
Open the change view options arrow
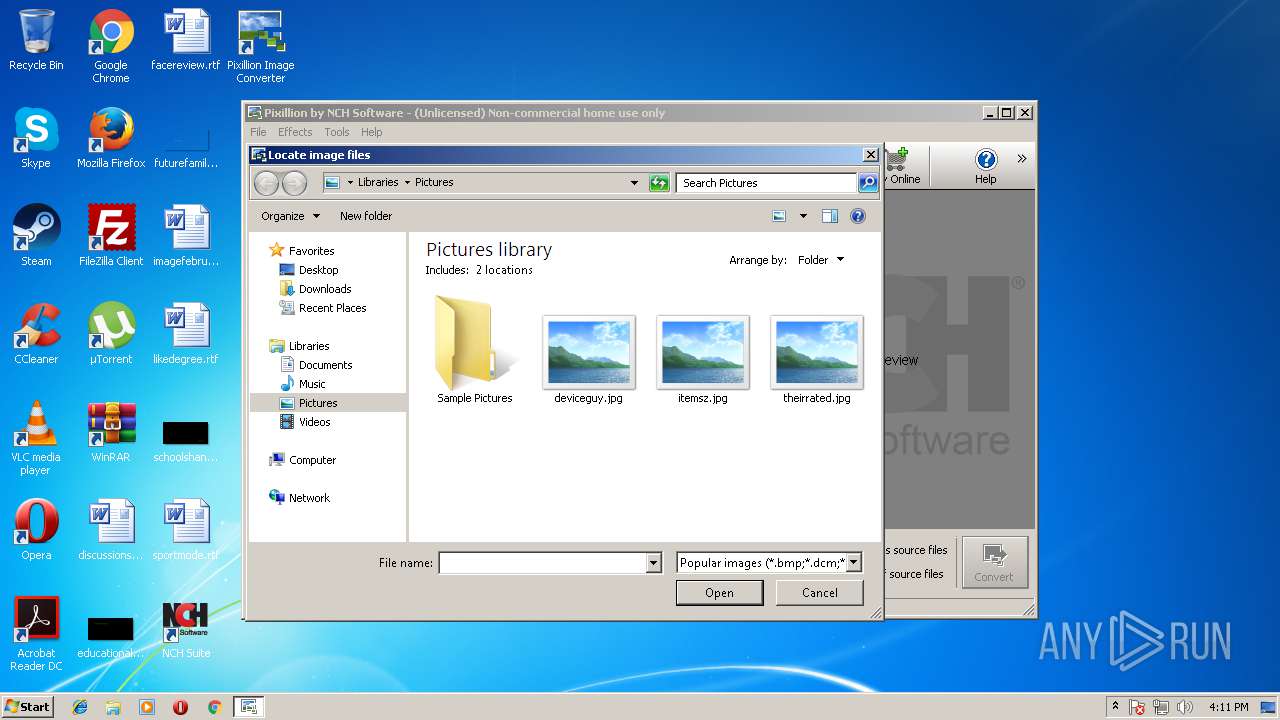tap(803, 216)
